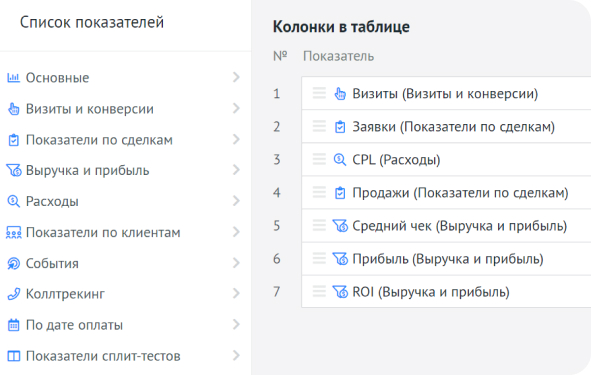Click the people icon beside Показатели по клиентам
591x375 pixels.
(14, 233)
